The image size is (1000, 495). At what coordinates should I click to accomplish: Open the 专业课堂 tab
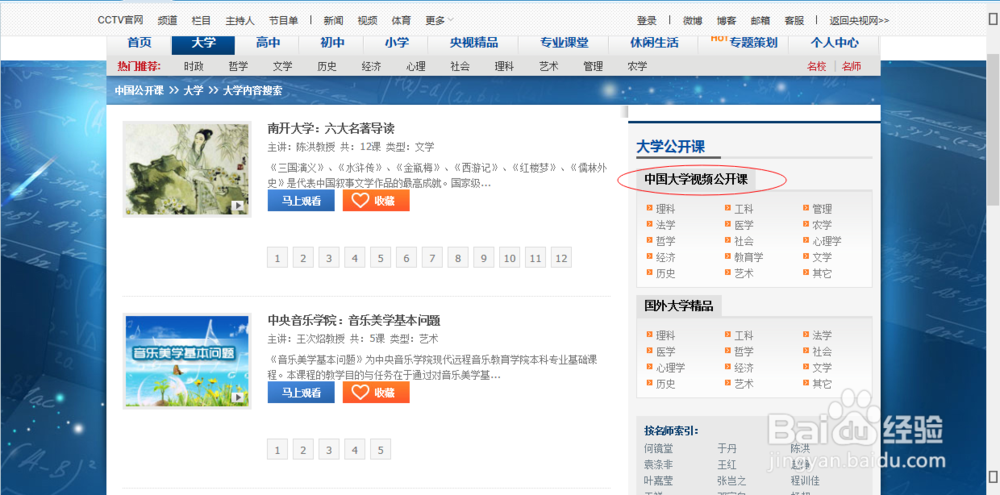[x=564, y=43]
